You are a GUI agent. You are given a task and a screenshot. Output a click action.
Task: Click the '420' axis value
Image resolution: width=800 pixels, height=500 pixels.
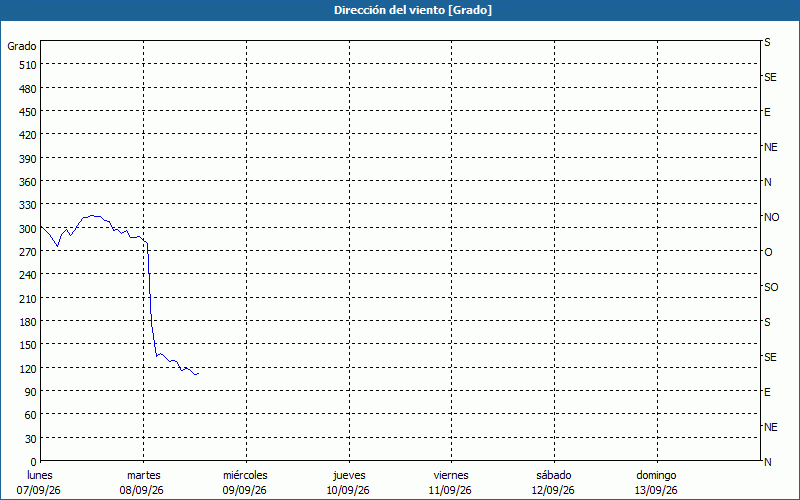(28, 135)
